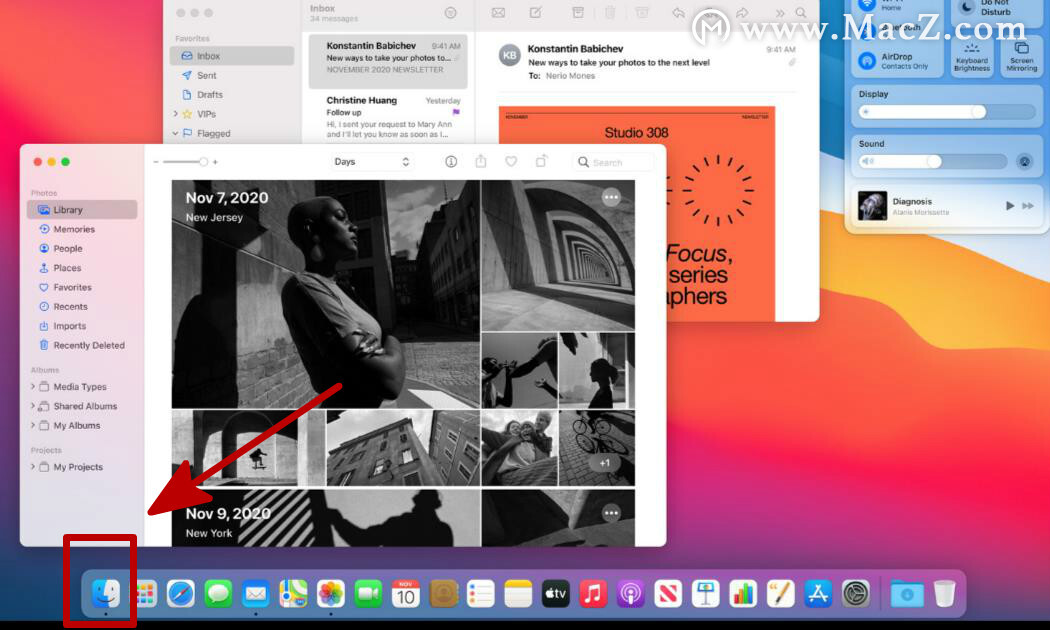Open Finder from the Dock

[105, 593]
